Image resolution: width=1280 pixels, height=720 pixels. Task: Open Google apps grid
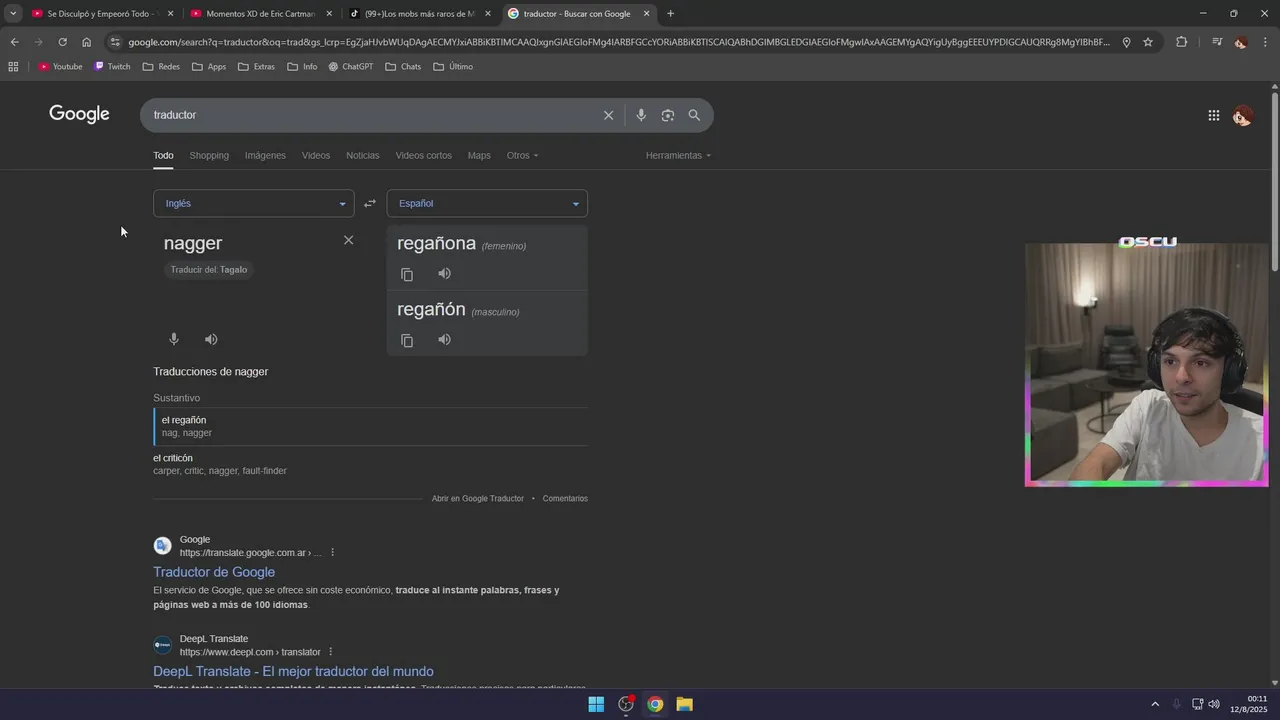pyautogui.click(x=1213, y=116)
